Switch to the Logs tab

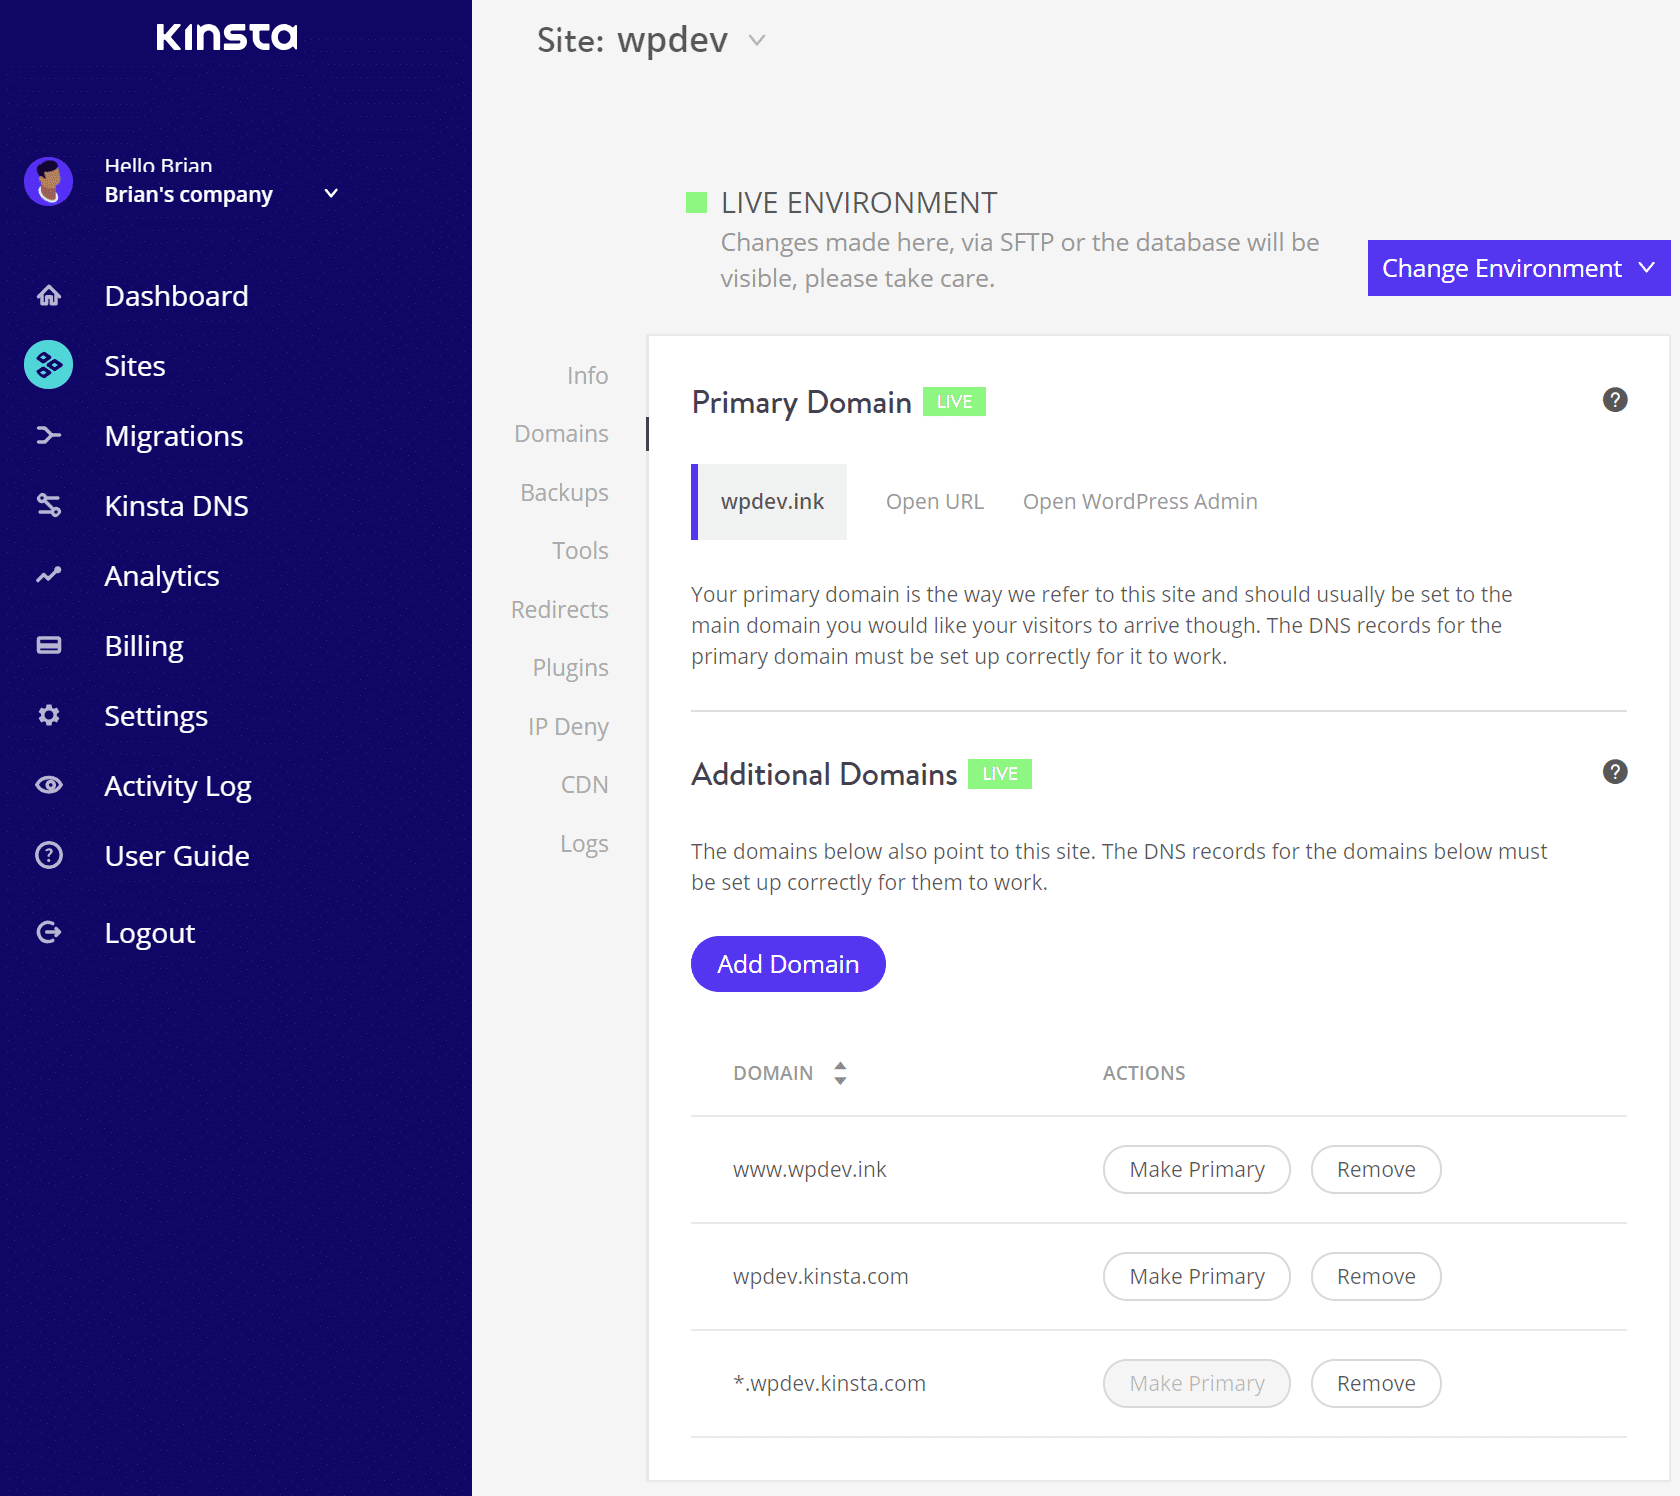pos(584,844)
